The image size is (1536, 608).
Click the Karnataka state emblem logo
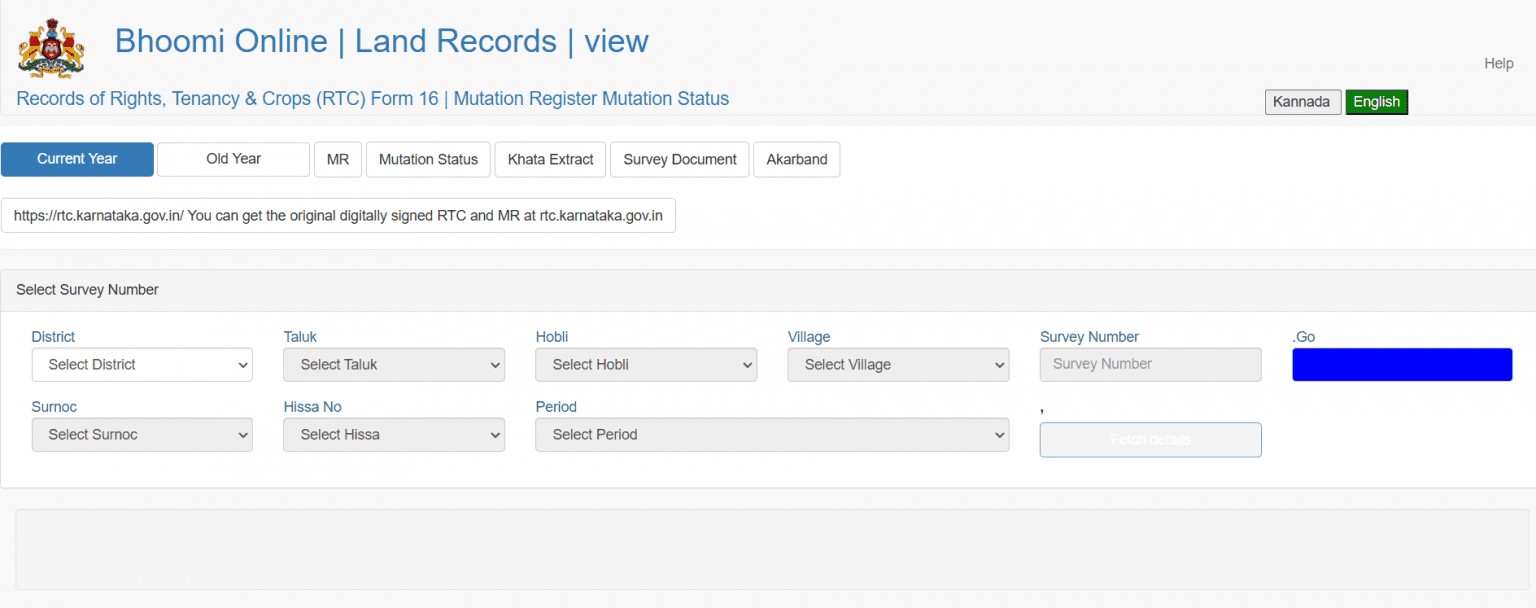pos(51,47)
